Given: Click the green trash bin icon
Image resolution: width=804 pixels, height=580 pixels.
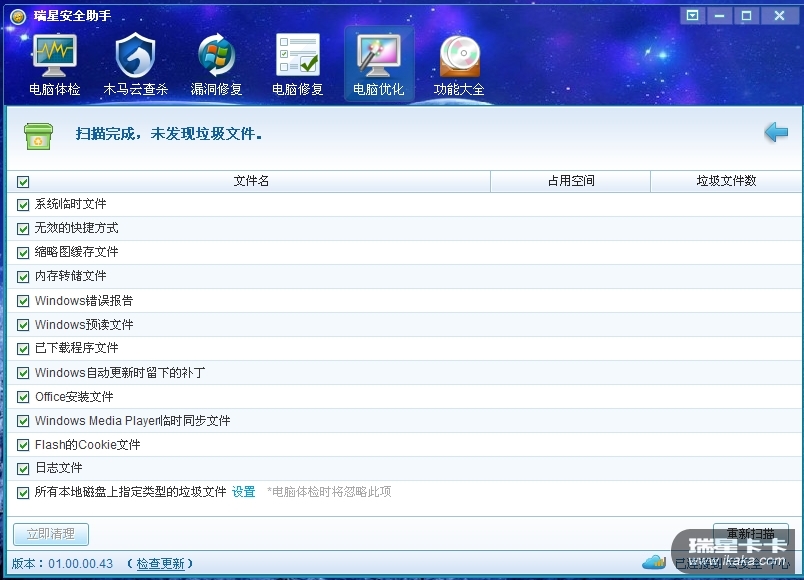Looking at the screenshot, I should pyautogui.click(x=39, y=135).
